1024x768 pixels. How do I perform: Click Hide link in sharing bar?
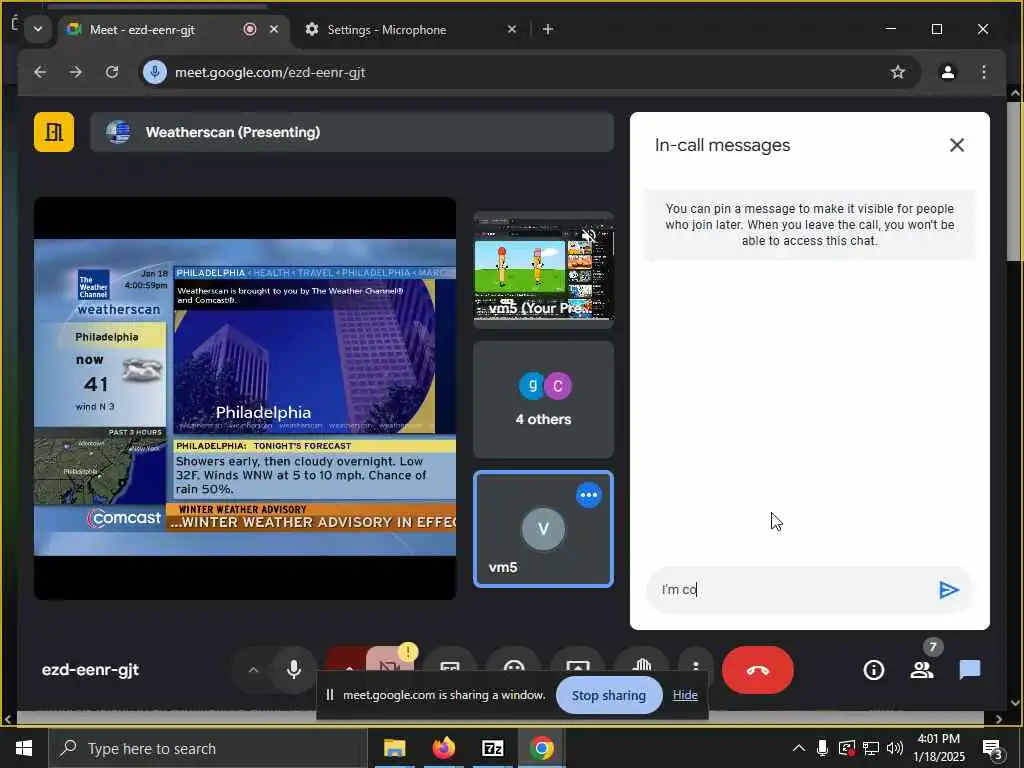click(685, 696)
